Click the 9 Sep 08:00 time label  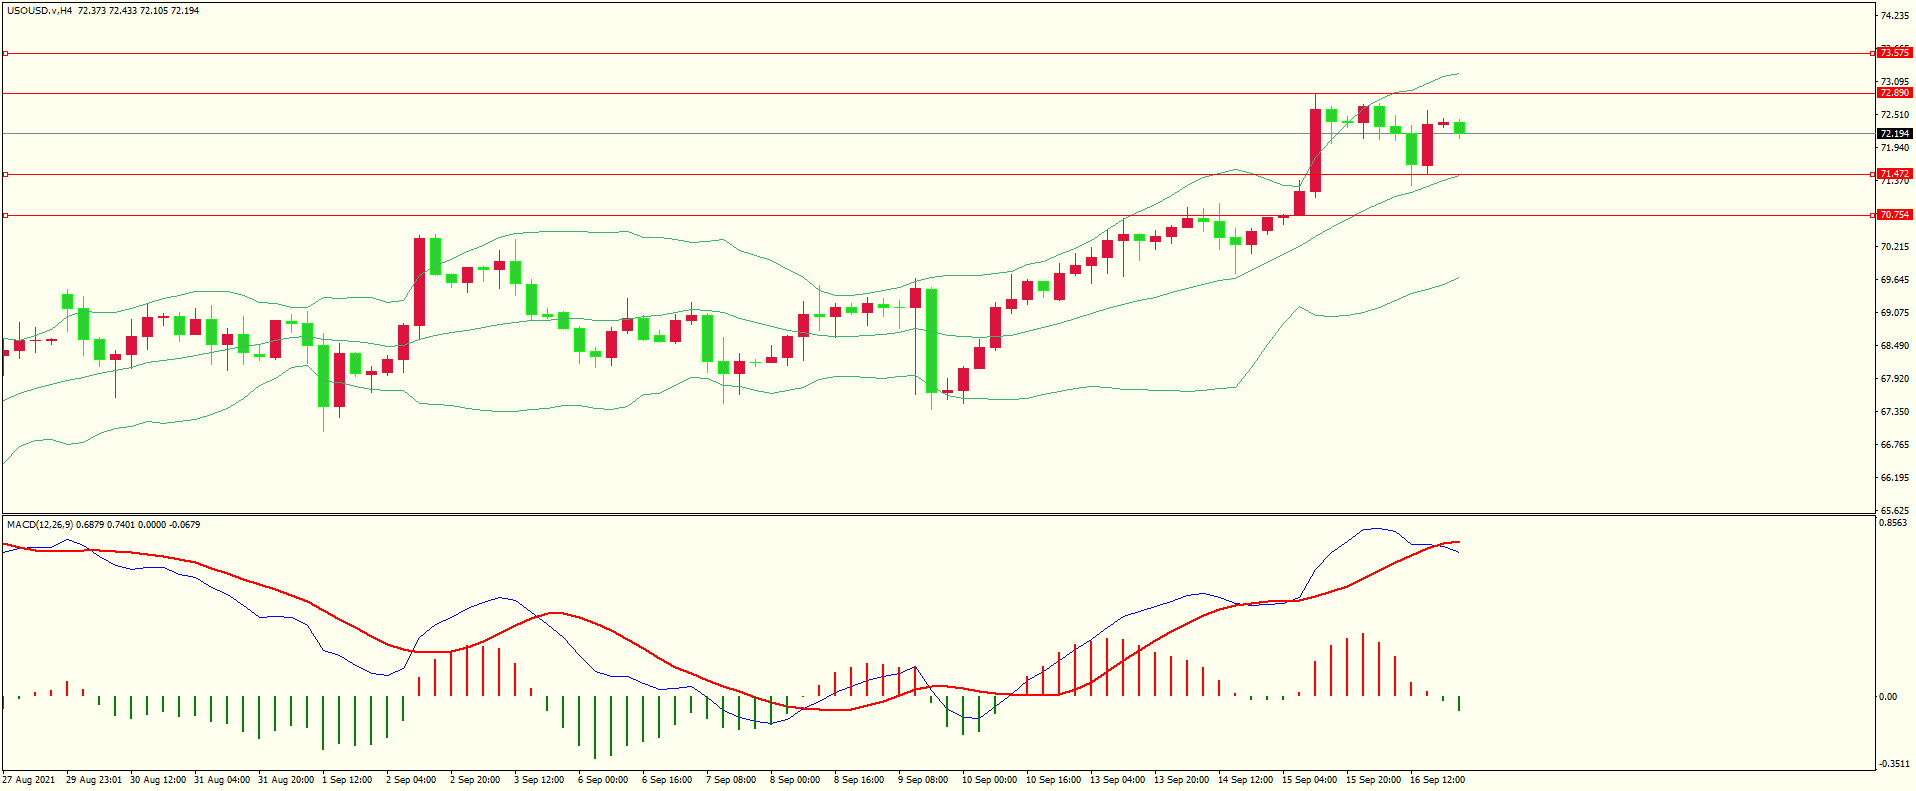click(923, 780)
